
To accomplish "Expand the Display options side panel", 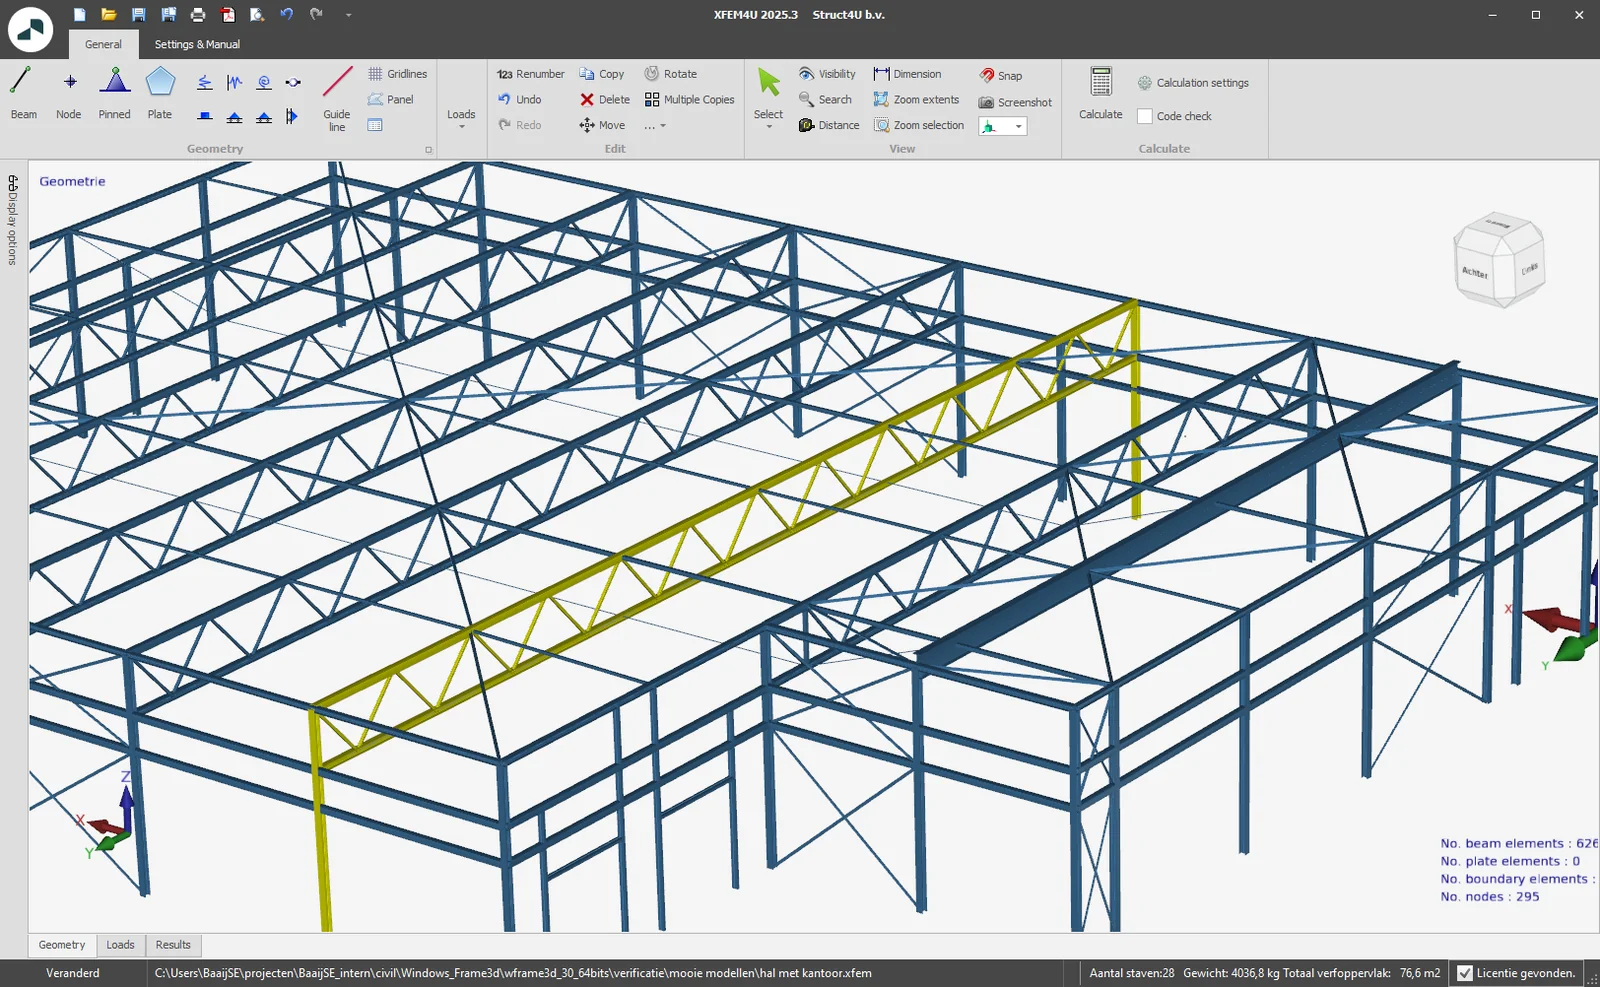I will point(12,220).
